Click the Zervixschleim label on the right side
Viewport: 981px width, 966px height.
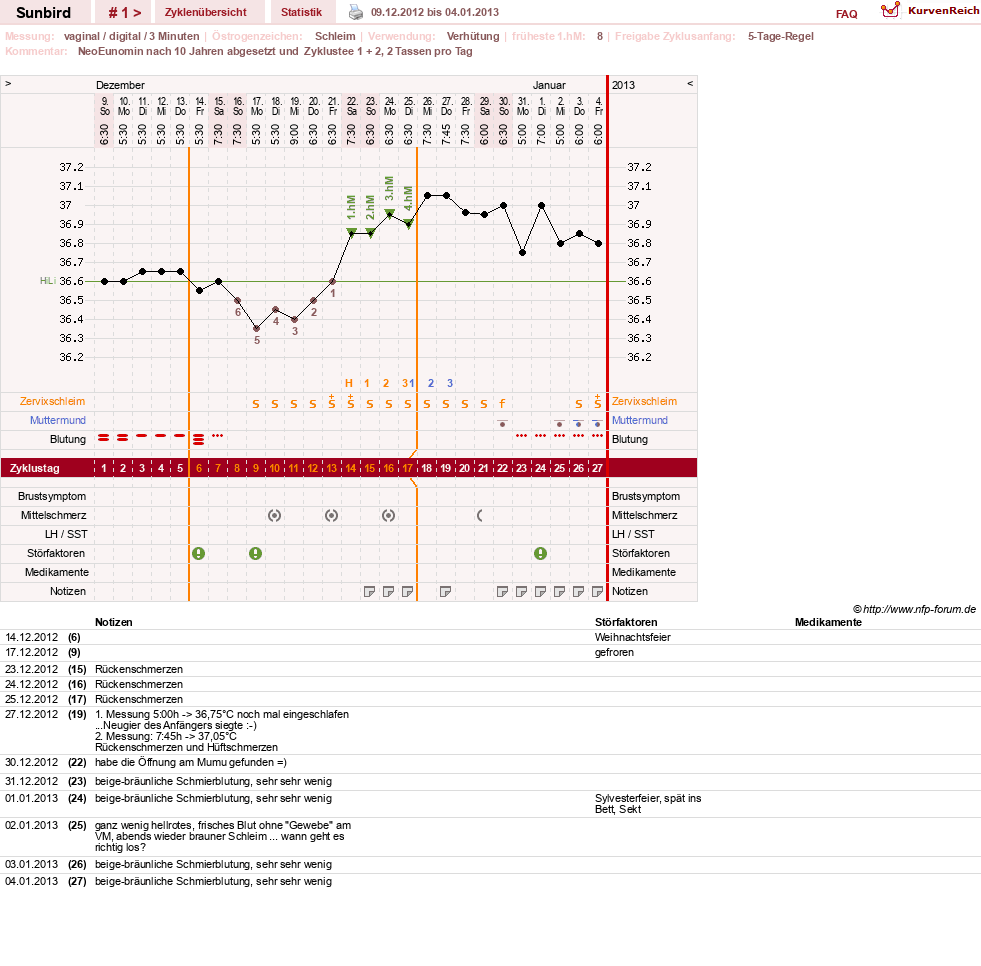pos(644,401)
